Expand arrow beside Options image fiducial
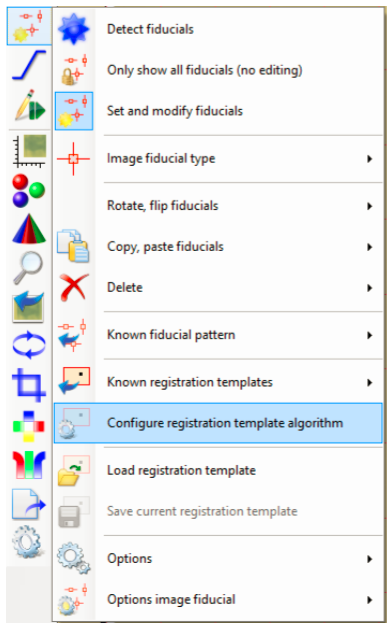The height and width of the screenshot is (640, 391). 369,600
